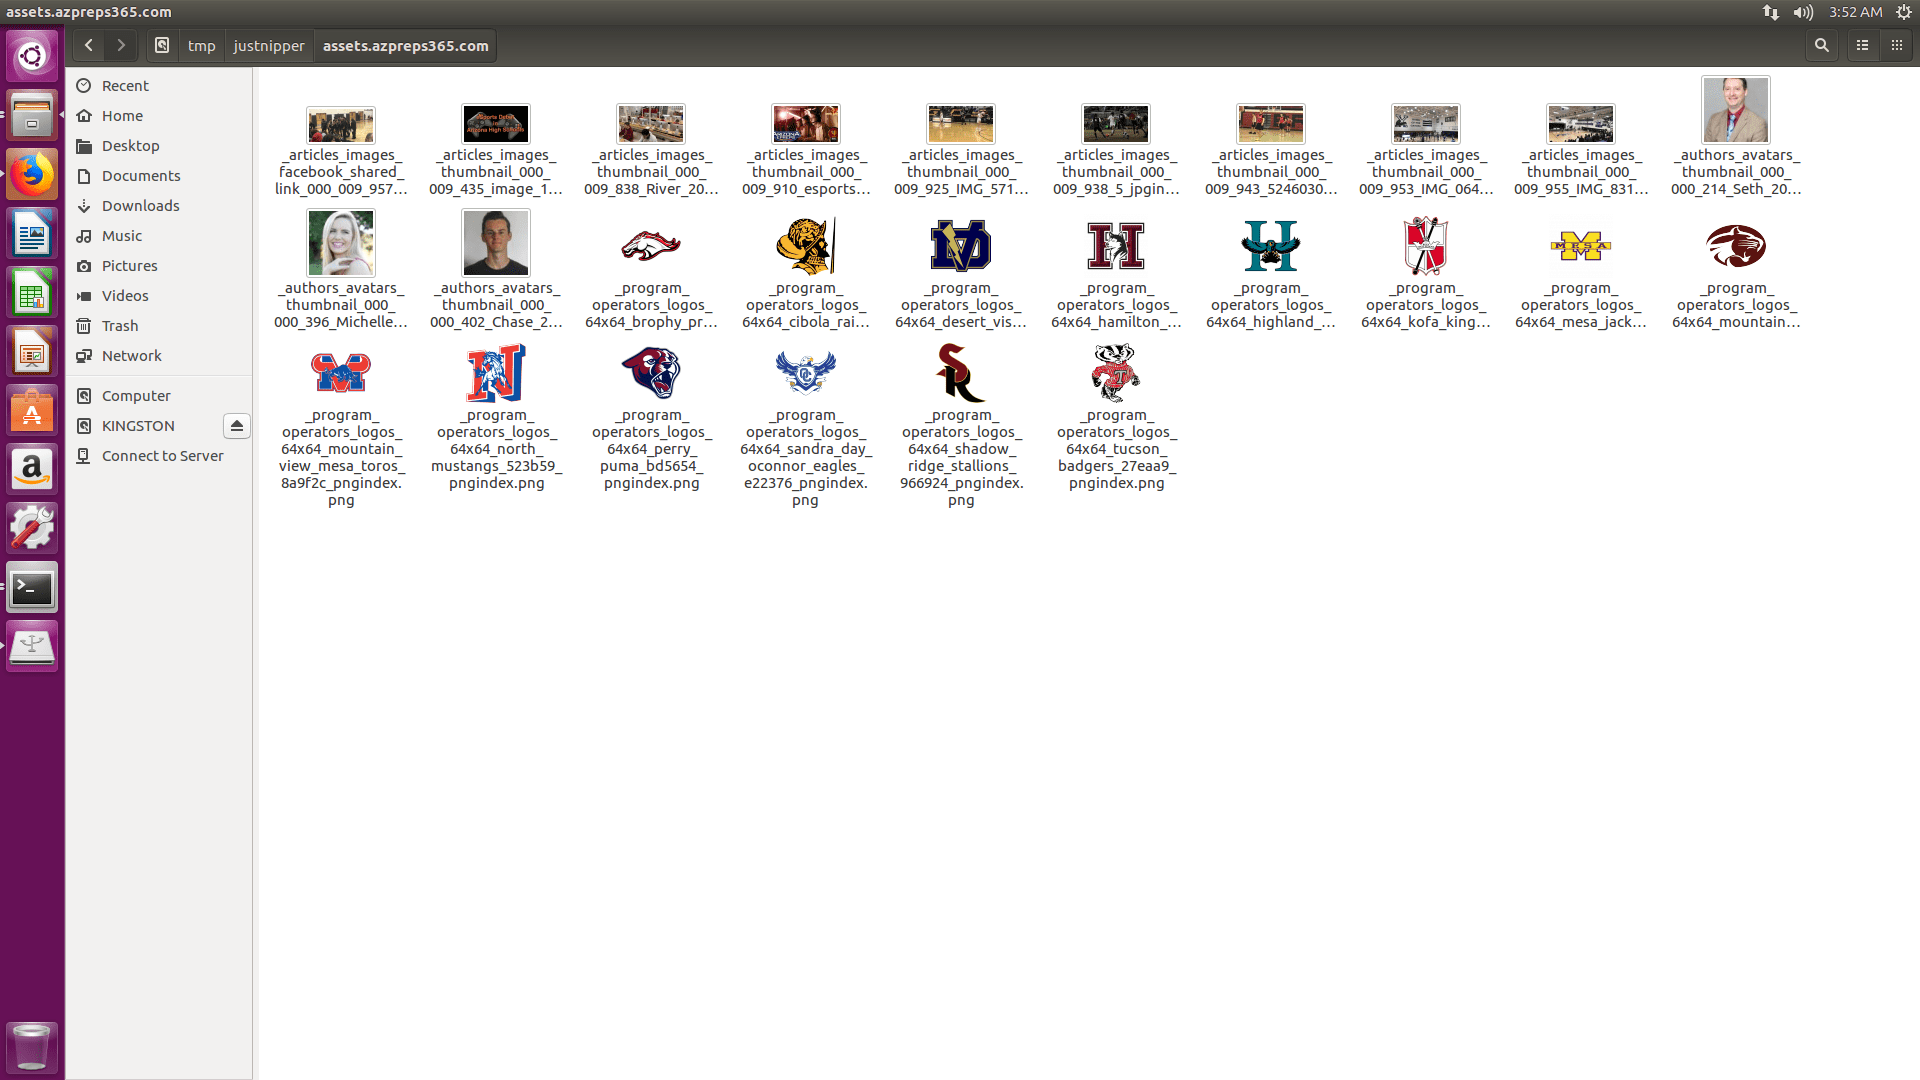Click the search icon in the toolbar
Screen dimensions: 1920x1080
1821,45
